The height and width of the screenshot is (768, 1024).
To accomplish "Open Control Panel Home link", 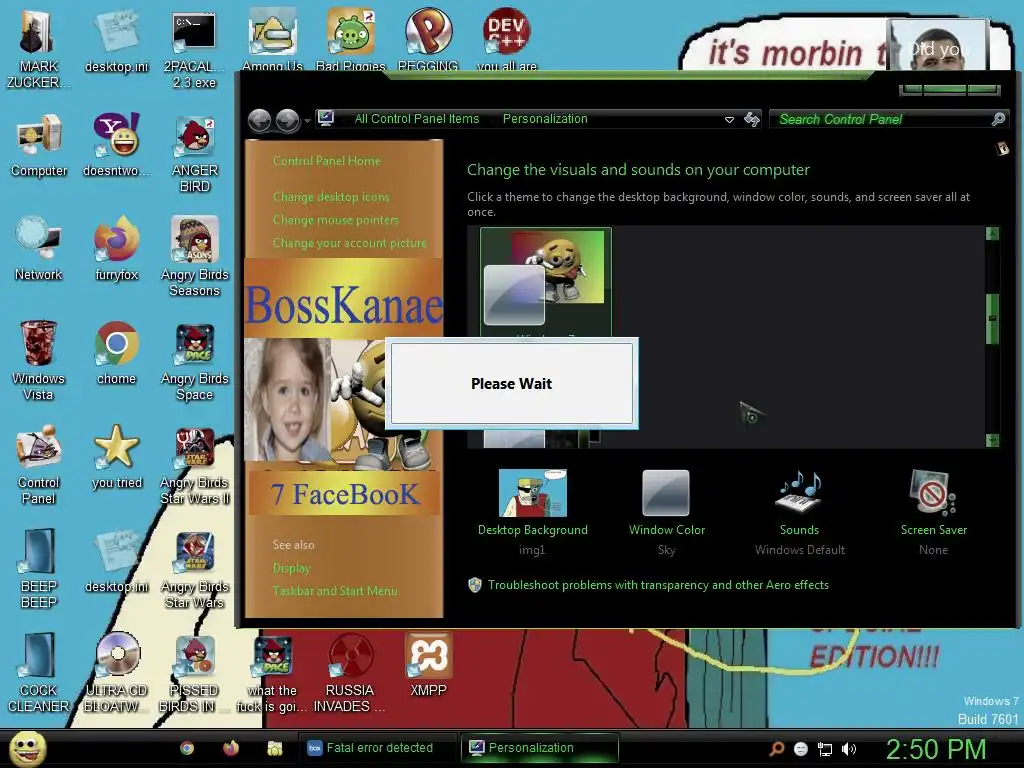I will coord(327,161).
